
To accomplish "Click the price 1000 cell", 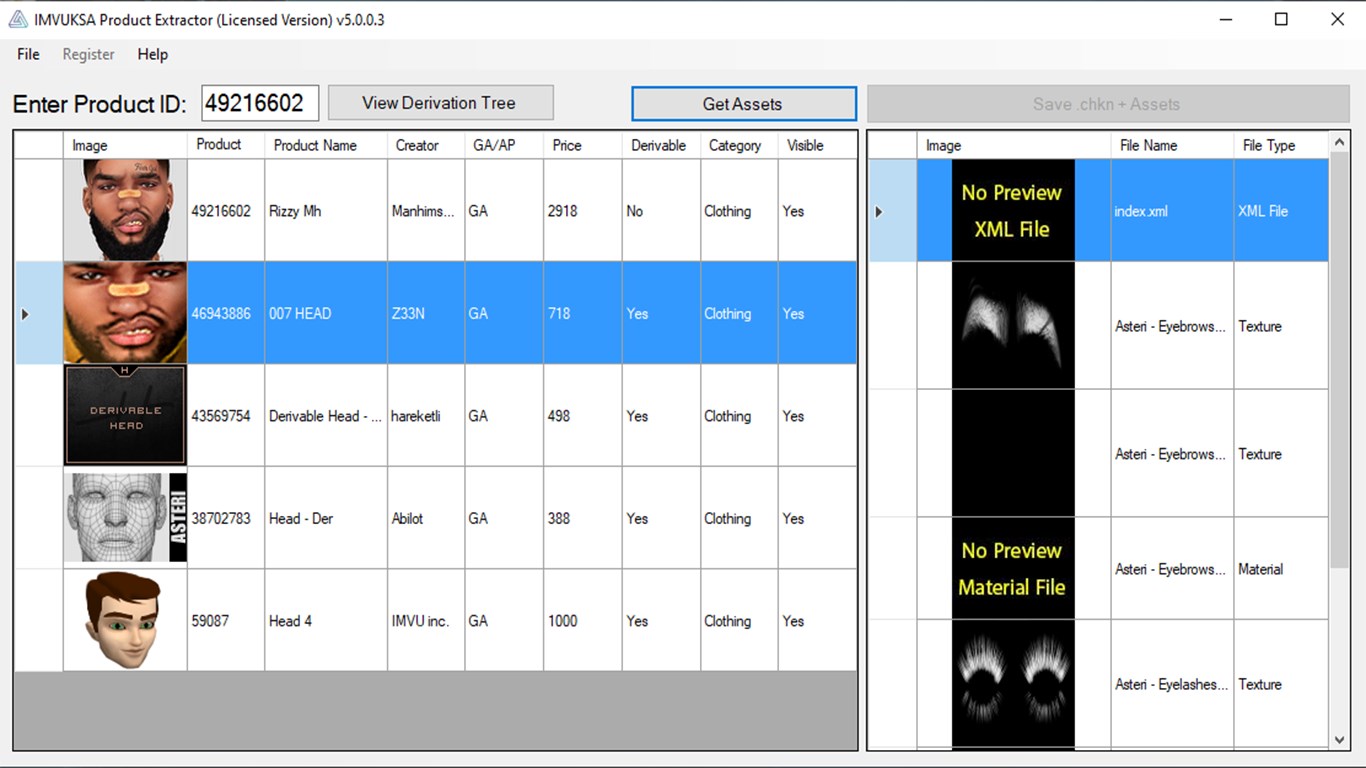I will (x=583, y=621).
